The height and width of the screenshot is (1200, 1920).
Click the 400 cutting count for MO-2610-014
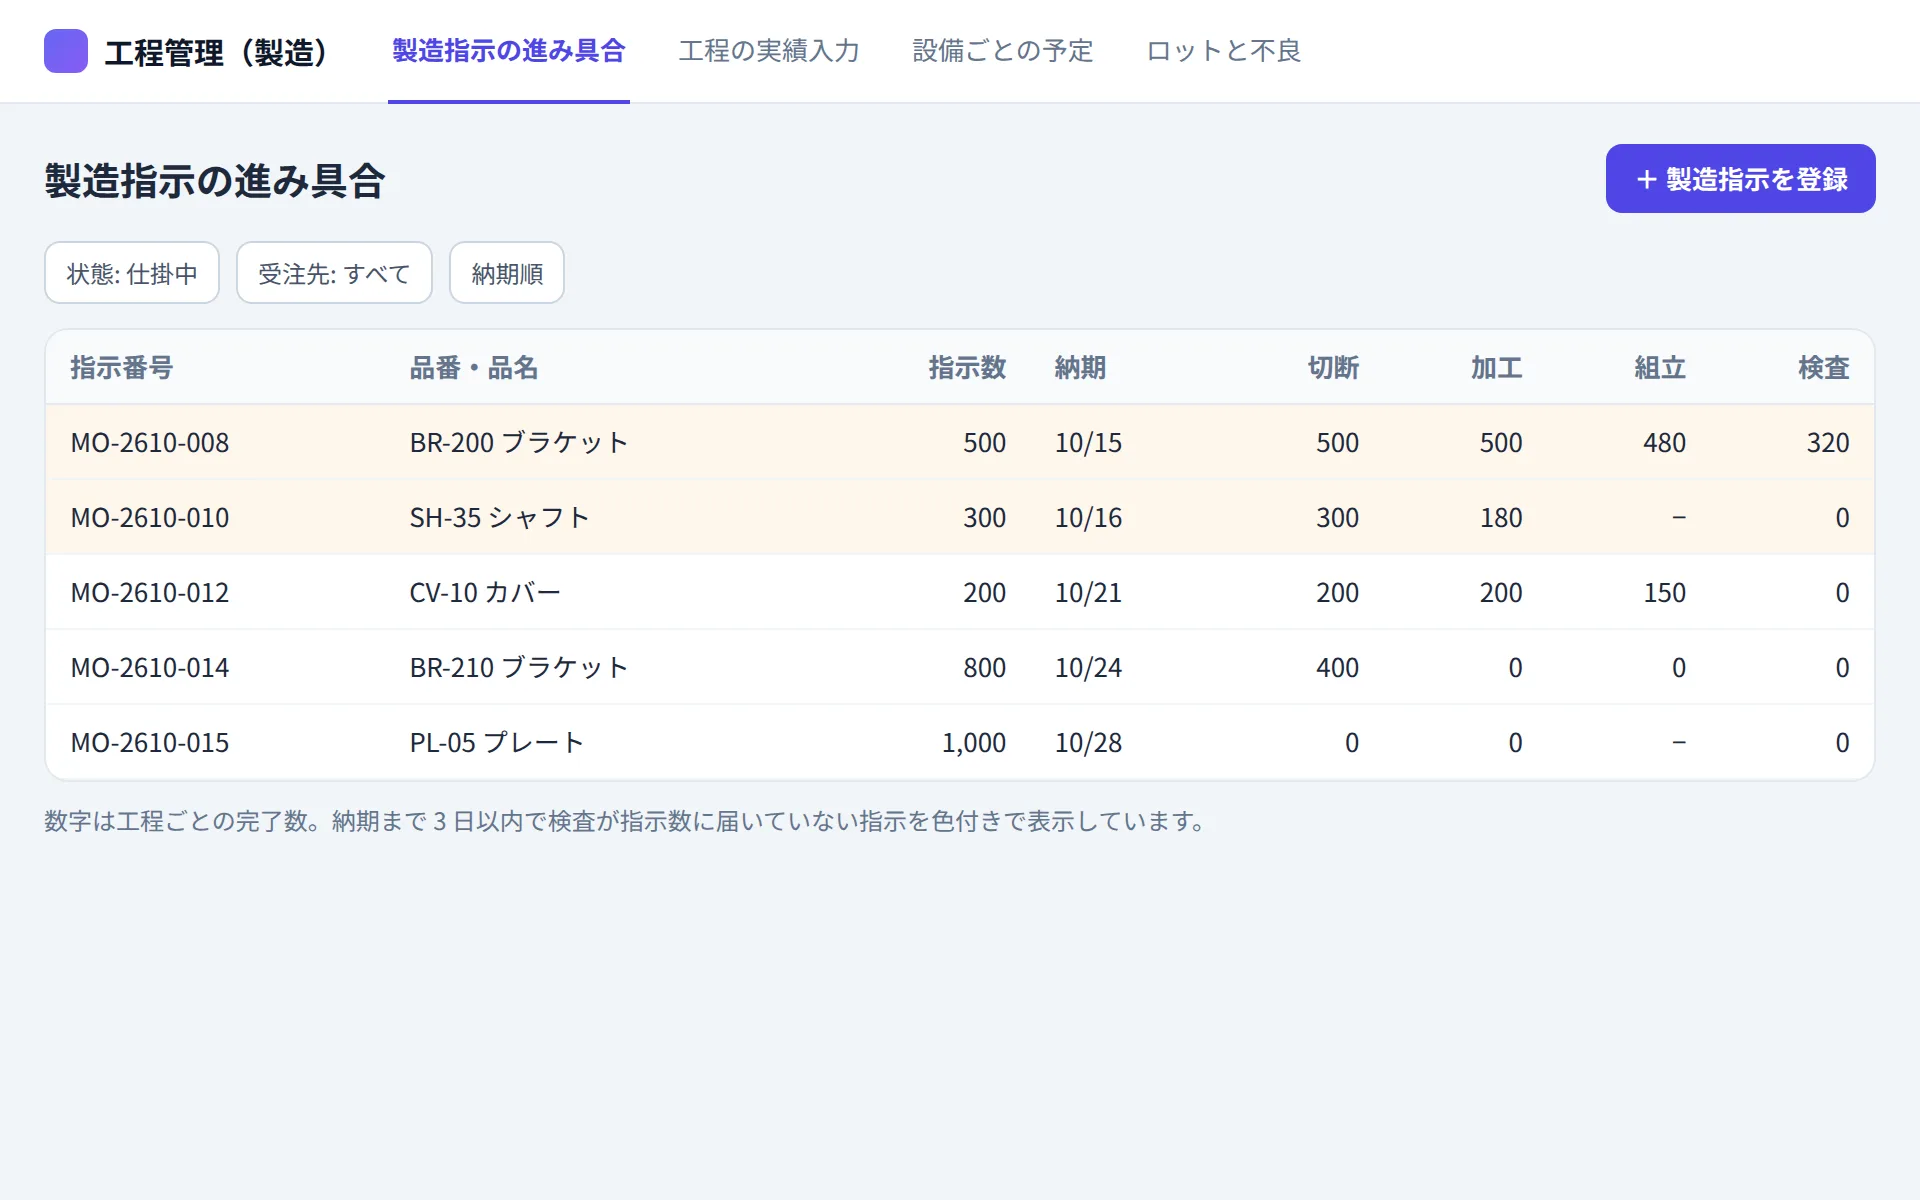click(1338, 668)
